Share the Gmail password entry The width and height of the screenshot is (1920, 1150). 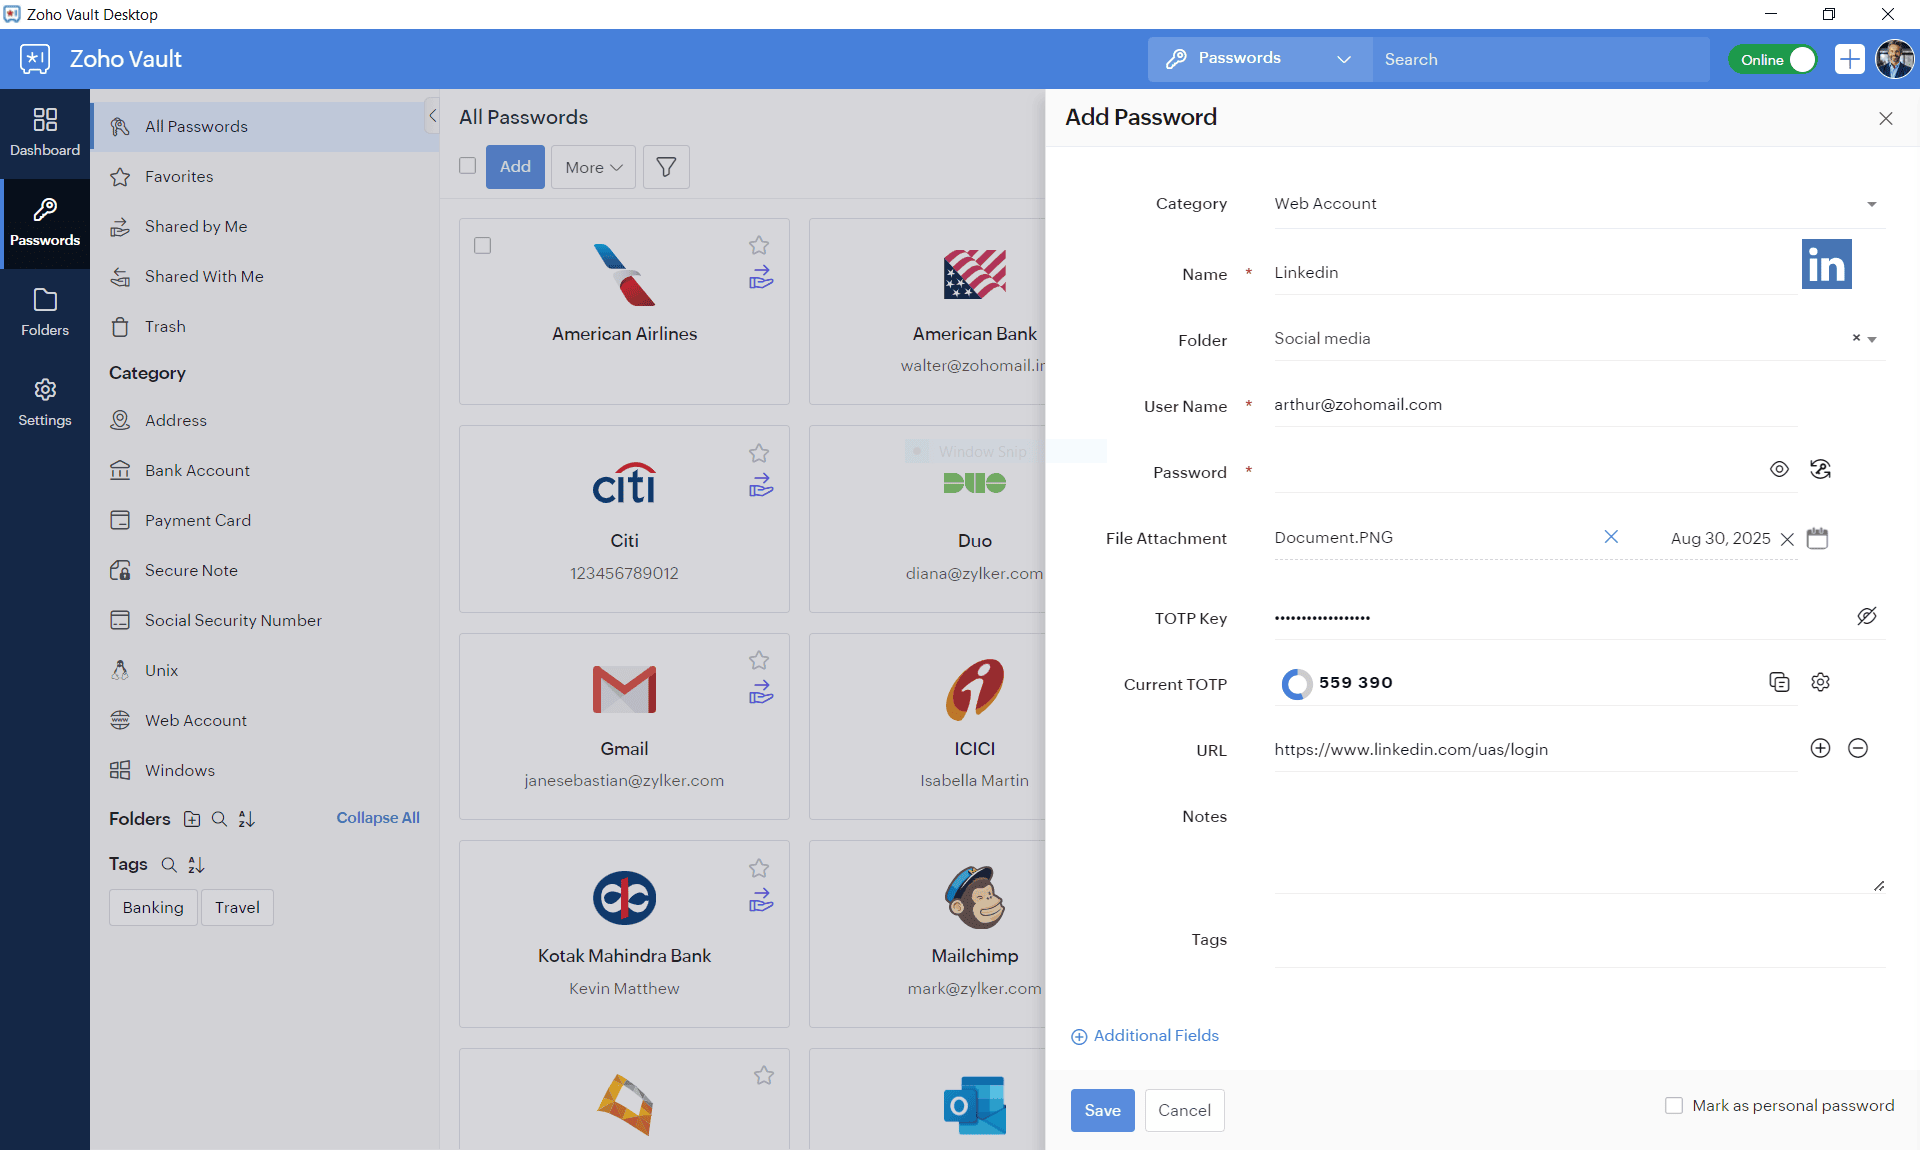pos(761,692)
